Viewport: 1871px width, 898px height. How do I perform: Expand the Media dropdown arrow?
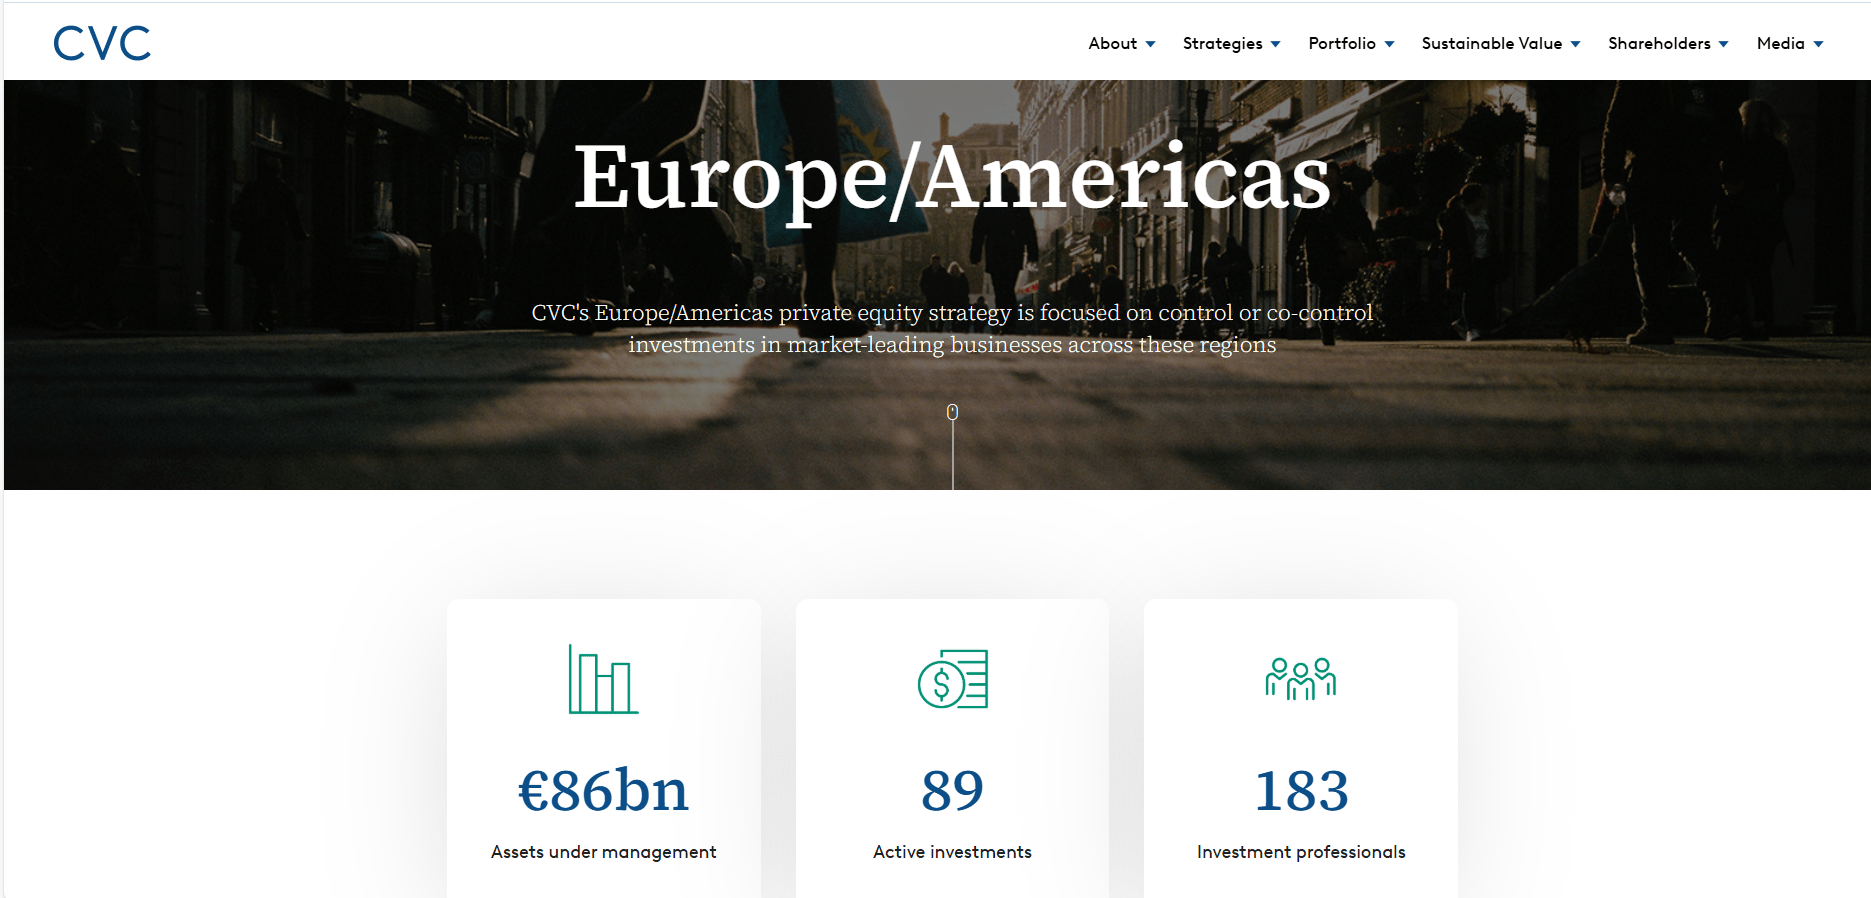click(x=1819, y=44)
